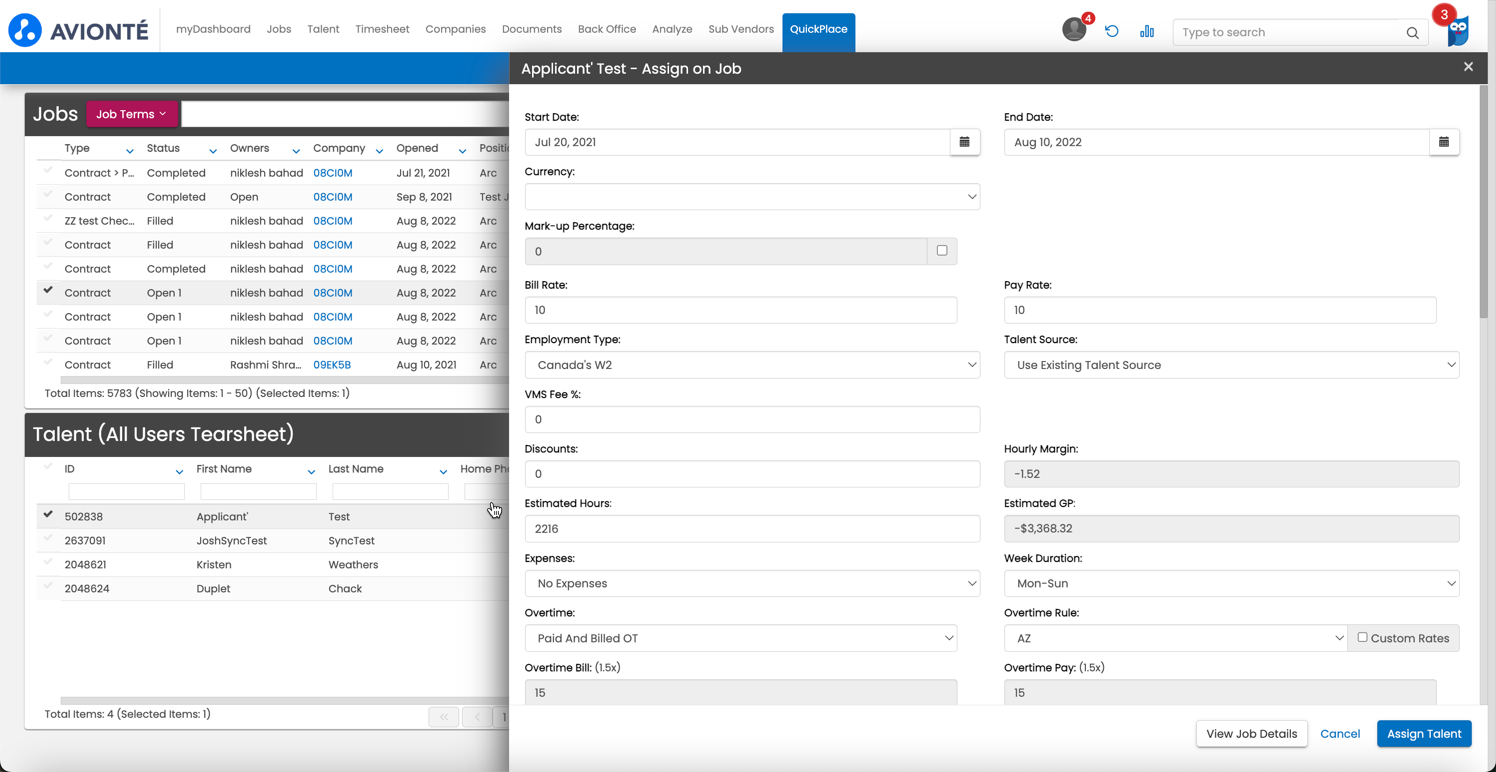Open the Overtime Rule dropdown
1496x772 pixels.
1175,638
